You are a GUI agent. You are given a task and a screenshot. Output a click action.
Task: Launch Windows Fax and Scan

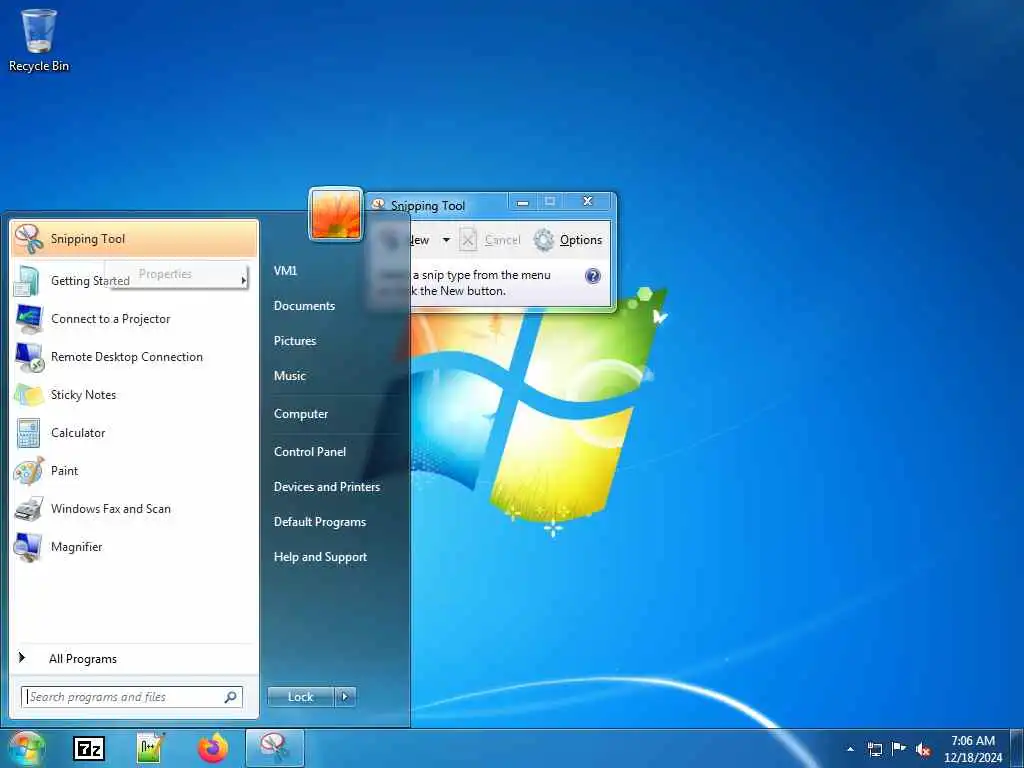[x=134, y=508]
